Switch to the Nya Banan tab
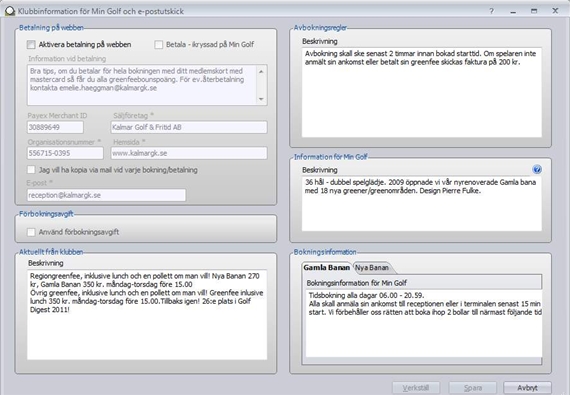Viewport: 570px width, 395px height. point(372,268)
